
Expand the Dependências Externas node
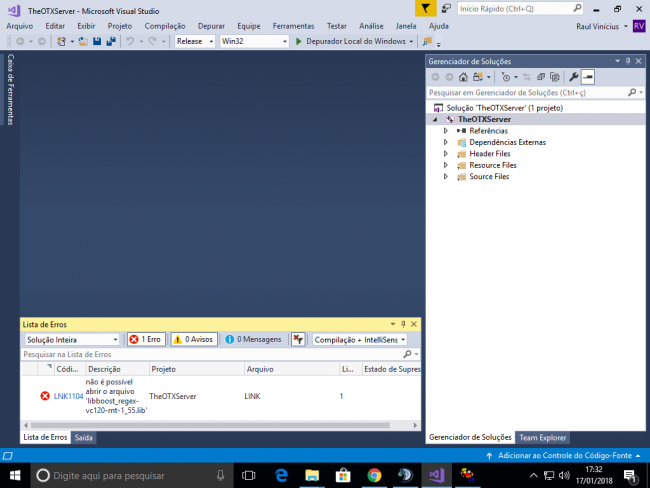(446, 142)
